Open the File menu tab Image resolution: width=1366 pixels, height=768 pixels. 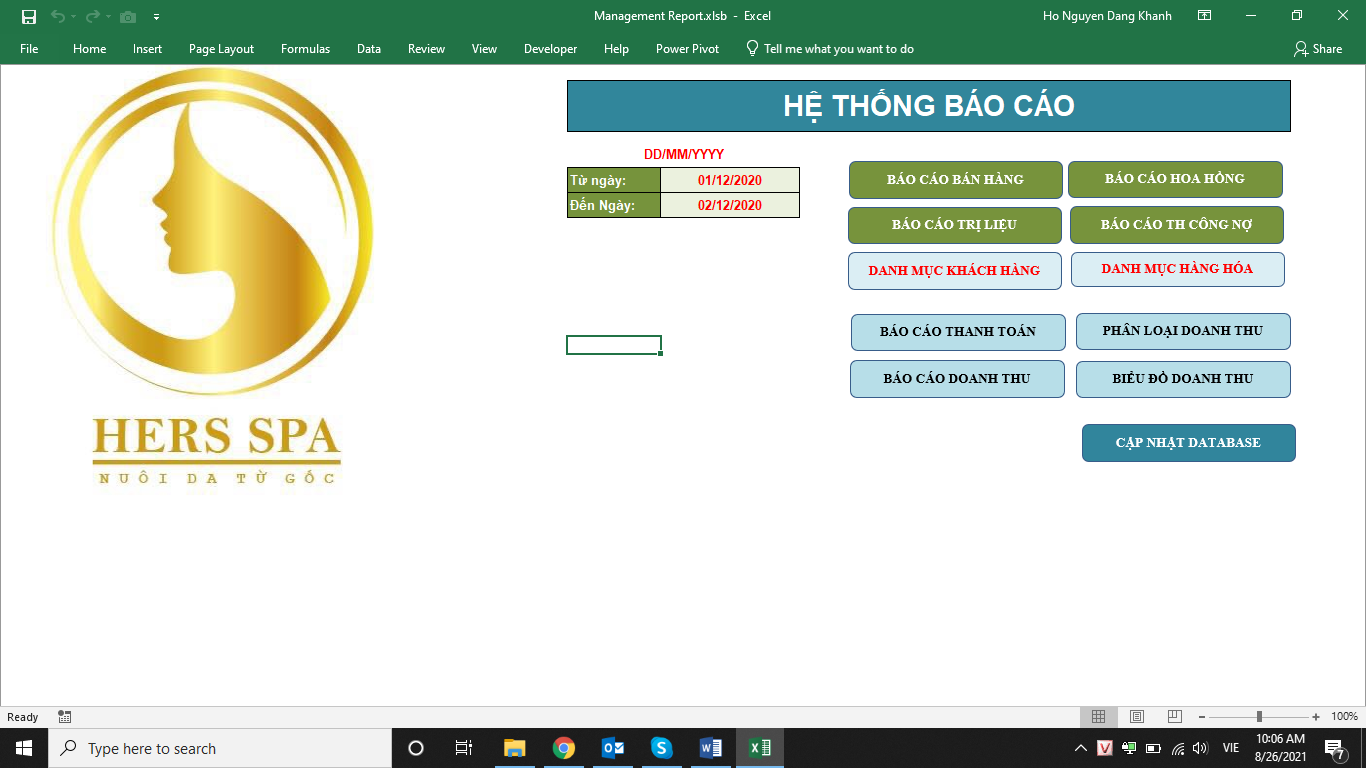pyautogui.click(x=29, y=49)
